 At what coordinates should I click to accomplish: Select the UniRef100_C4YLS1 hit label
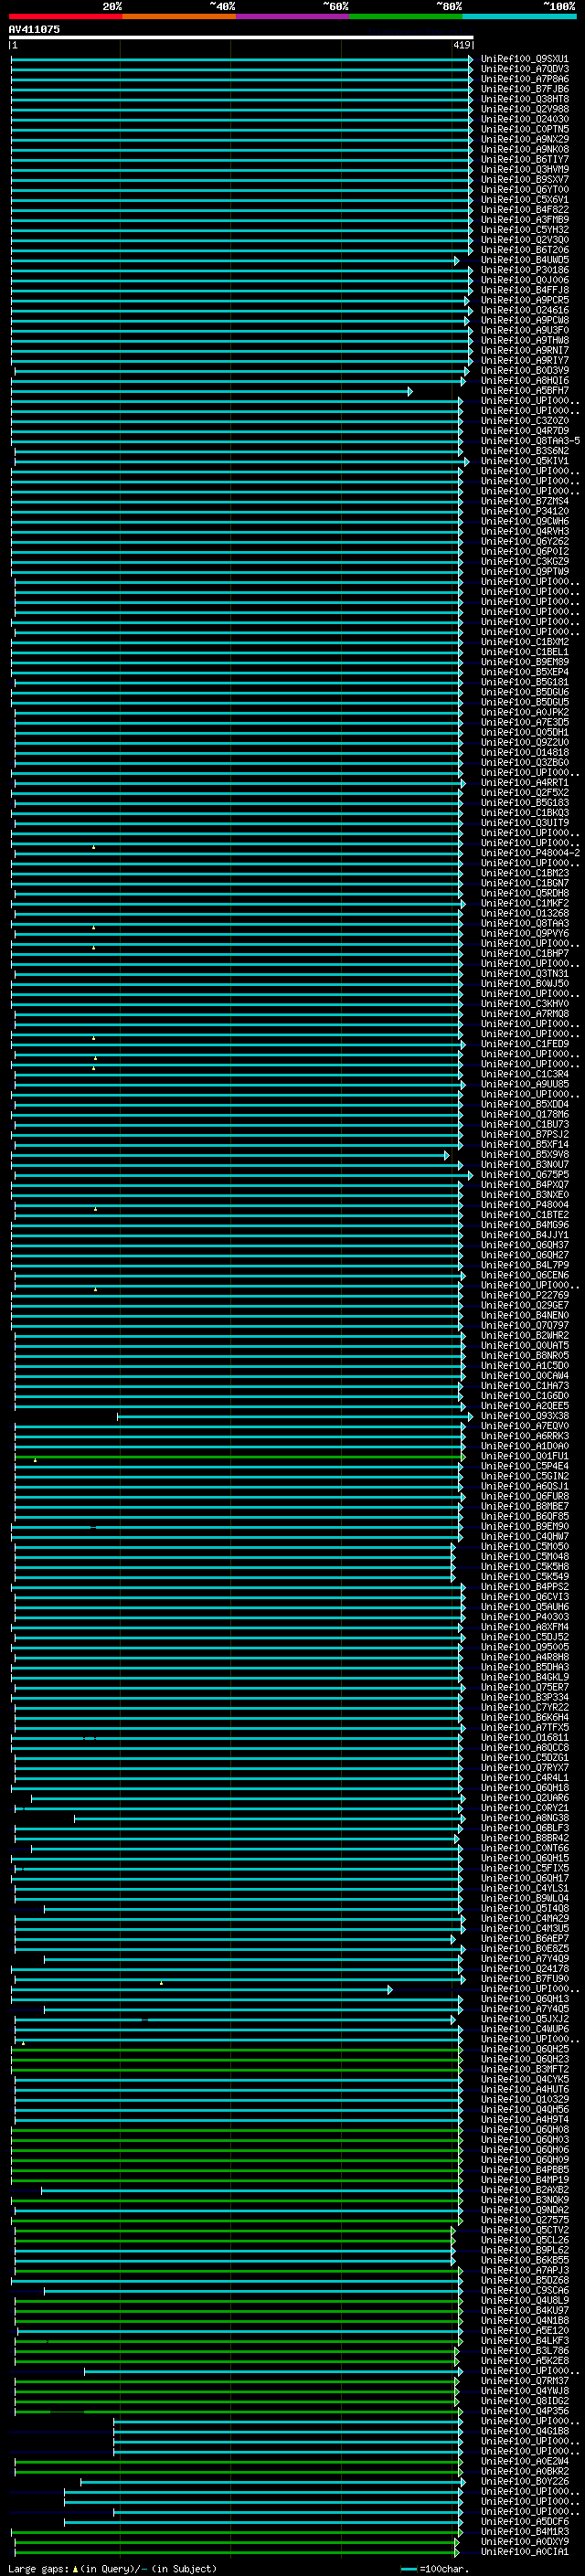coord(524,1889)
